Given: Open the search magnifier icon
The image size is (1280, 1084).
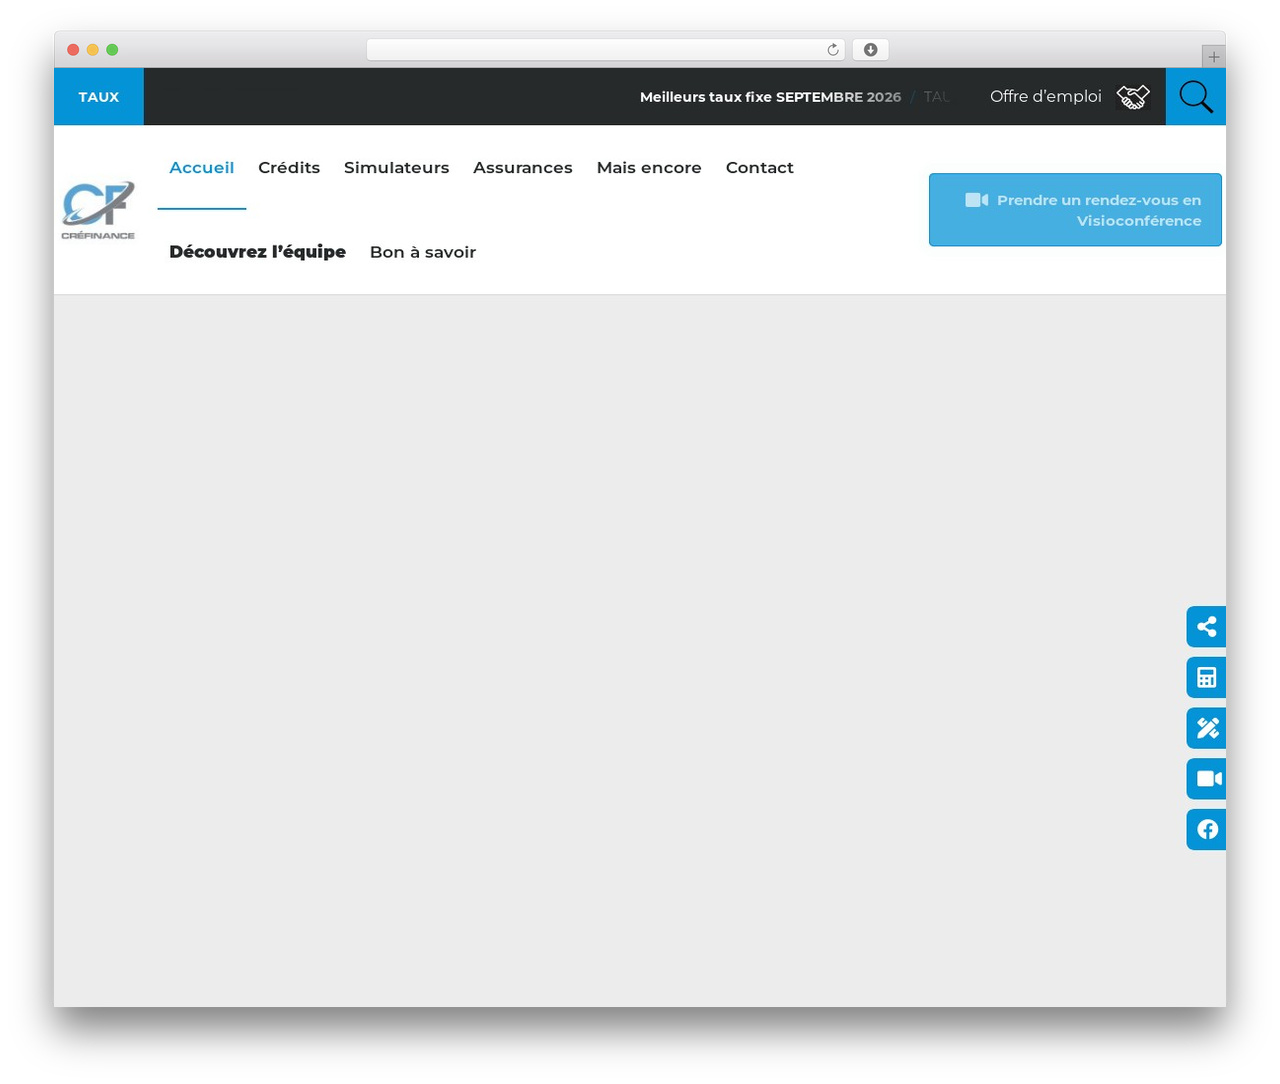Looking at the screenshot, I should (1196, 97).
